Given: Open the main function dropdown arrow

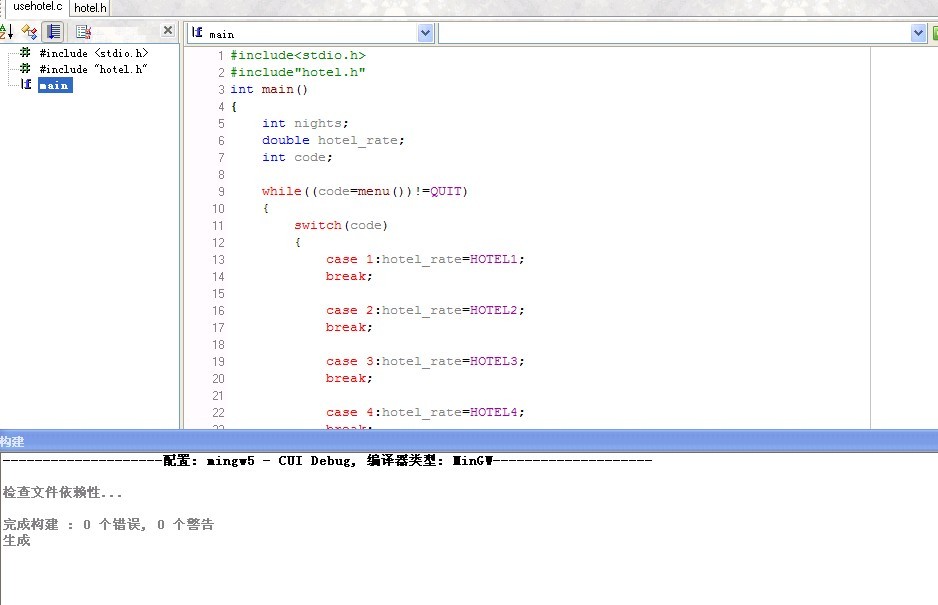Looking at the screenshot, I should coord(425,33).
